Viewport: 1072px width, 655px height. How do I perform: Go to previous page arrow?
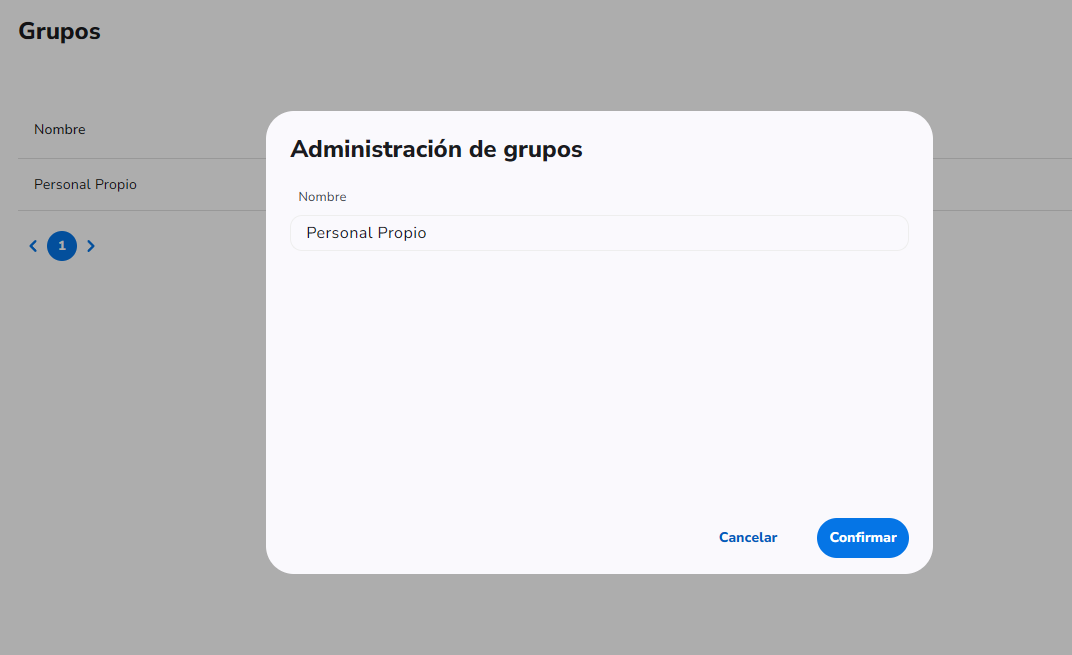coord(33,246)
